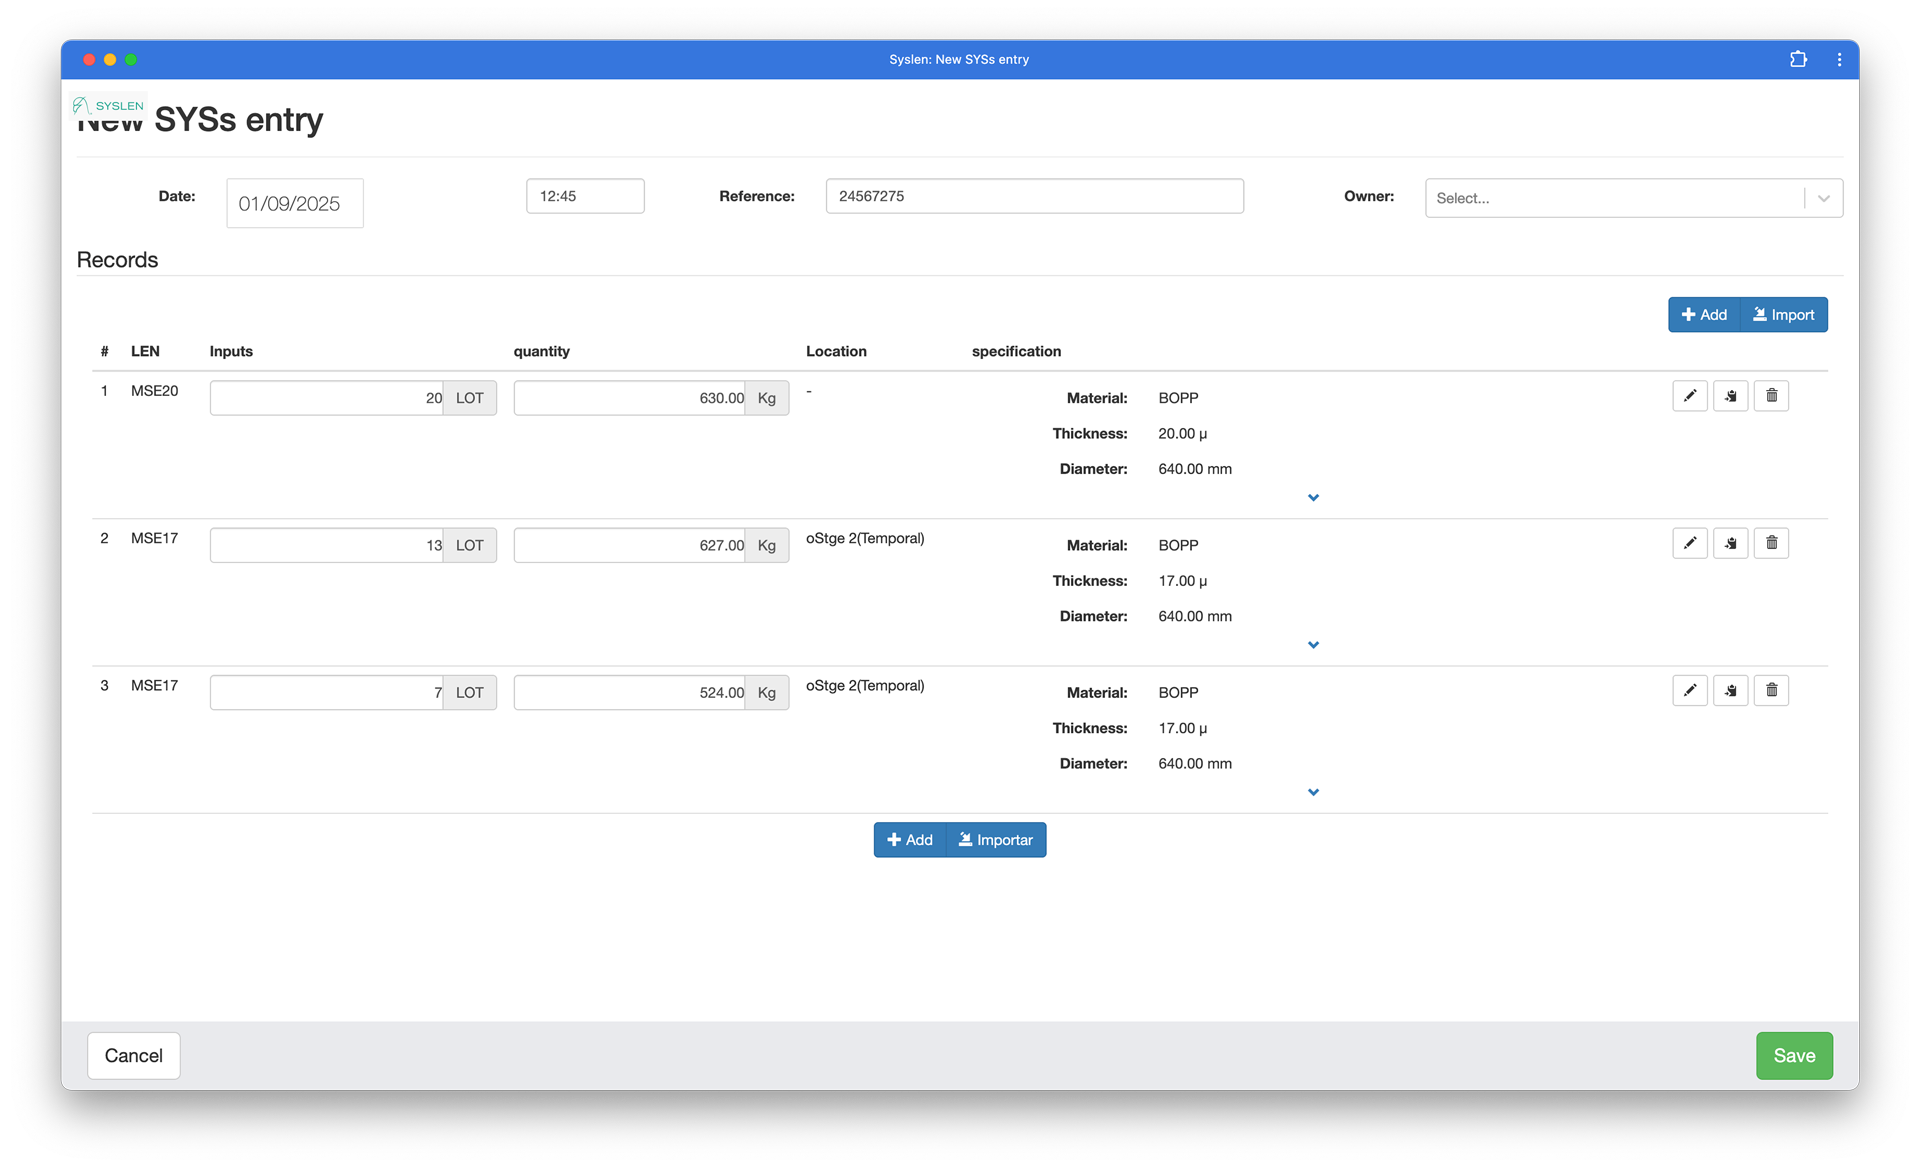
Task: Edit record 2 with pencil icon
Action: pyautogui.click(x=1689, y=543)
